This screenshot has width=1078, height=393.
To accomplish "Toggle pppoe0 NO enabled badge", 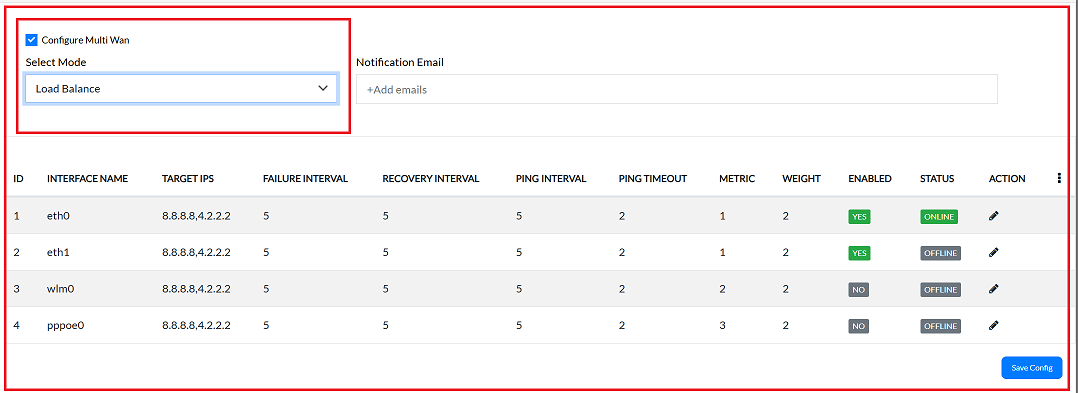I will (x=858, y=326).
